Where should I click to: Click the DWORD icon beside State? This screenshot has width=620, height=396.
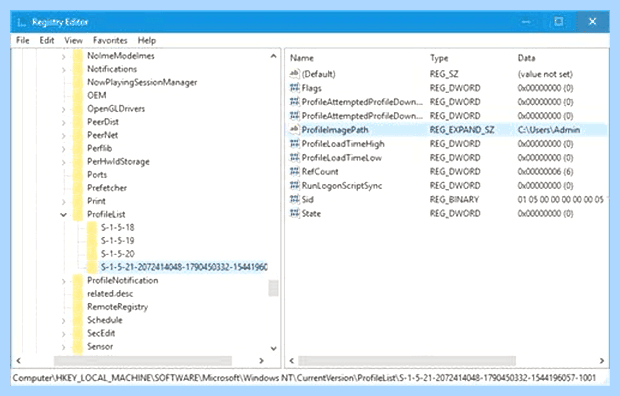coord(294,213)
